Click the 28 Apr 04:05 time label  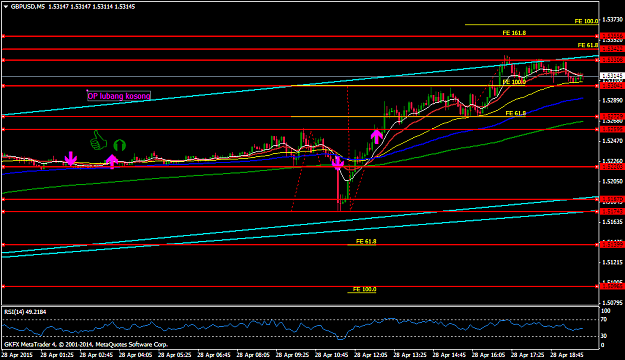[136, 354]
